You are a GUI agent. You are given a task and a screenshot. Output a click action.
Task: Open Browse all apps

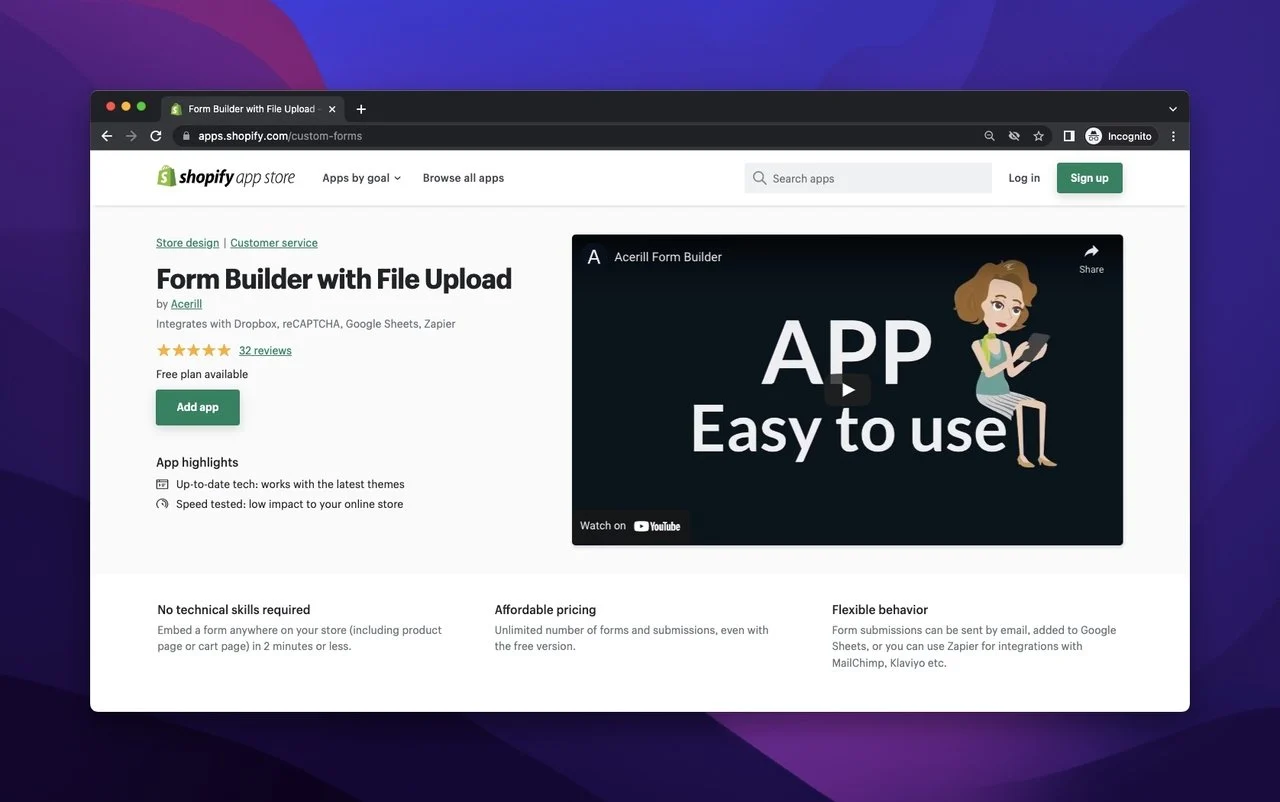tap(463, 178)
